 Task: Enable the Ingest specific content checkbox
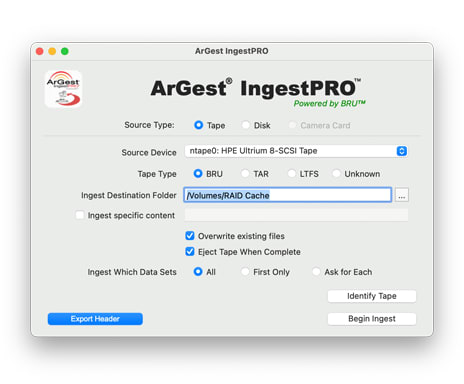click(x=80, y=215)
